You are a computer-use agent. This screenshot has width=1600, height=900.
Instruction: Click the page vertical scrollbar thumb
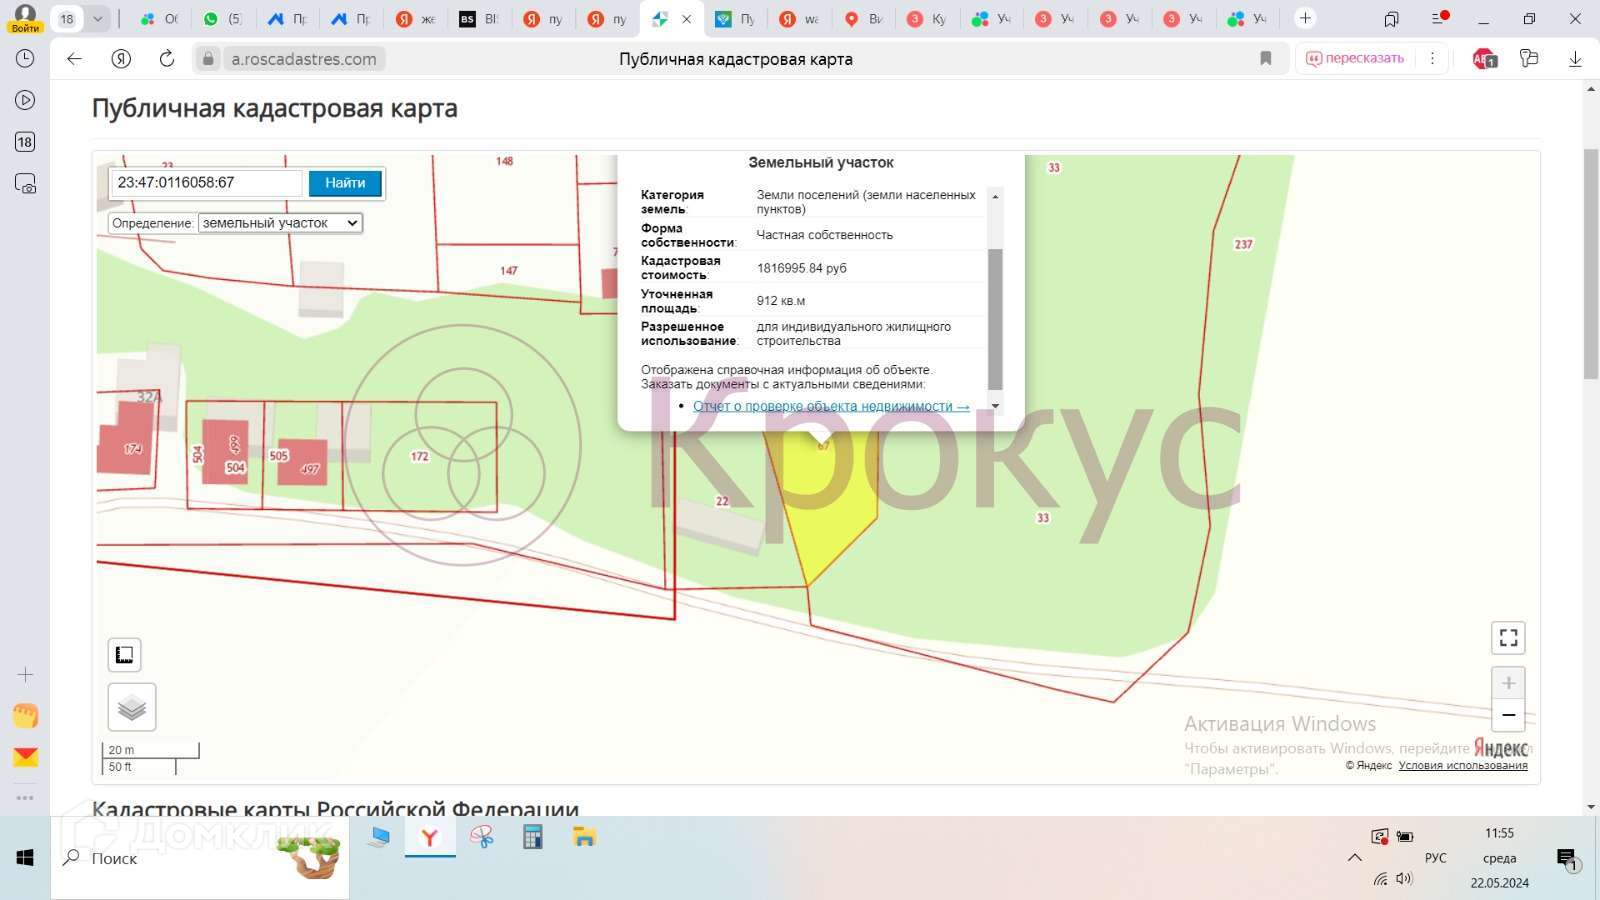1591,263
